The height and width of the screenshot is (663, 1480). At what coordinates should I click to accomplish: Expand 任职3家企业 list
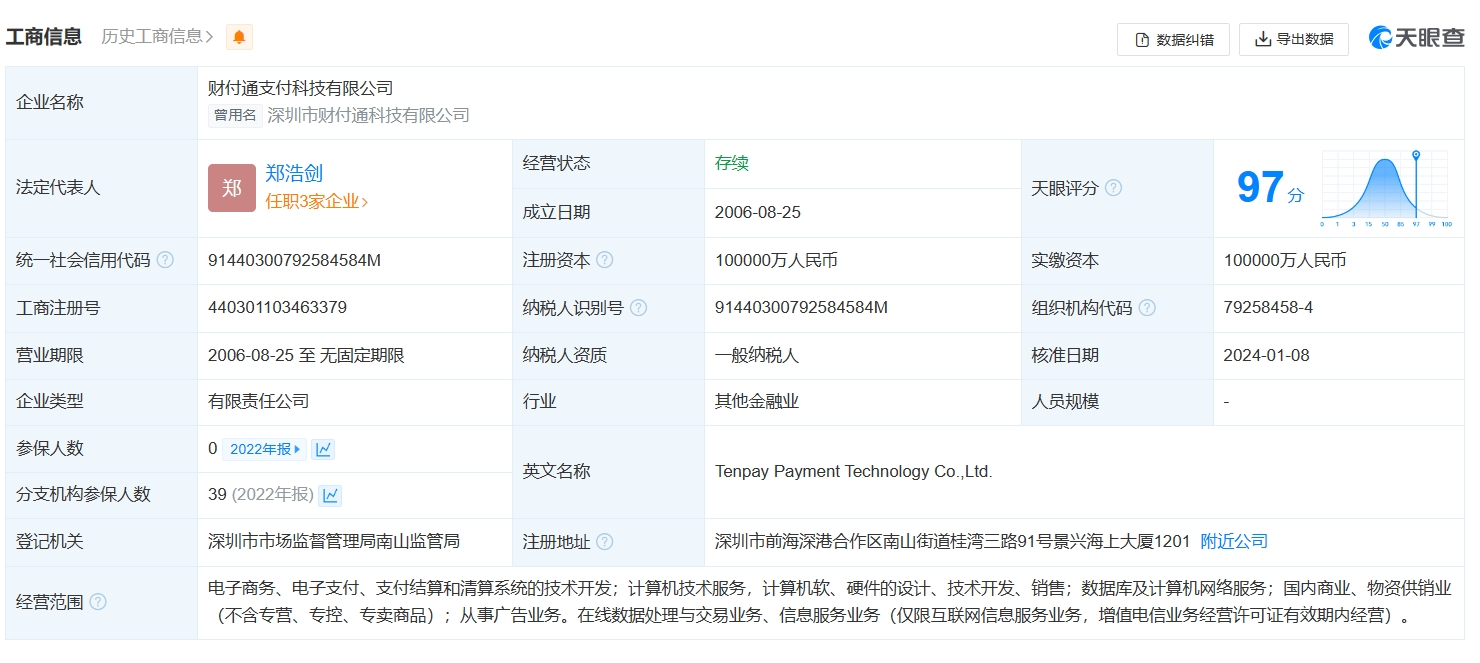point(316,201)
